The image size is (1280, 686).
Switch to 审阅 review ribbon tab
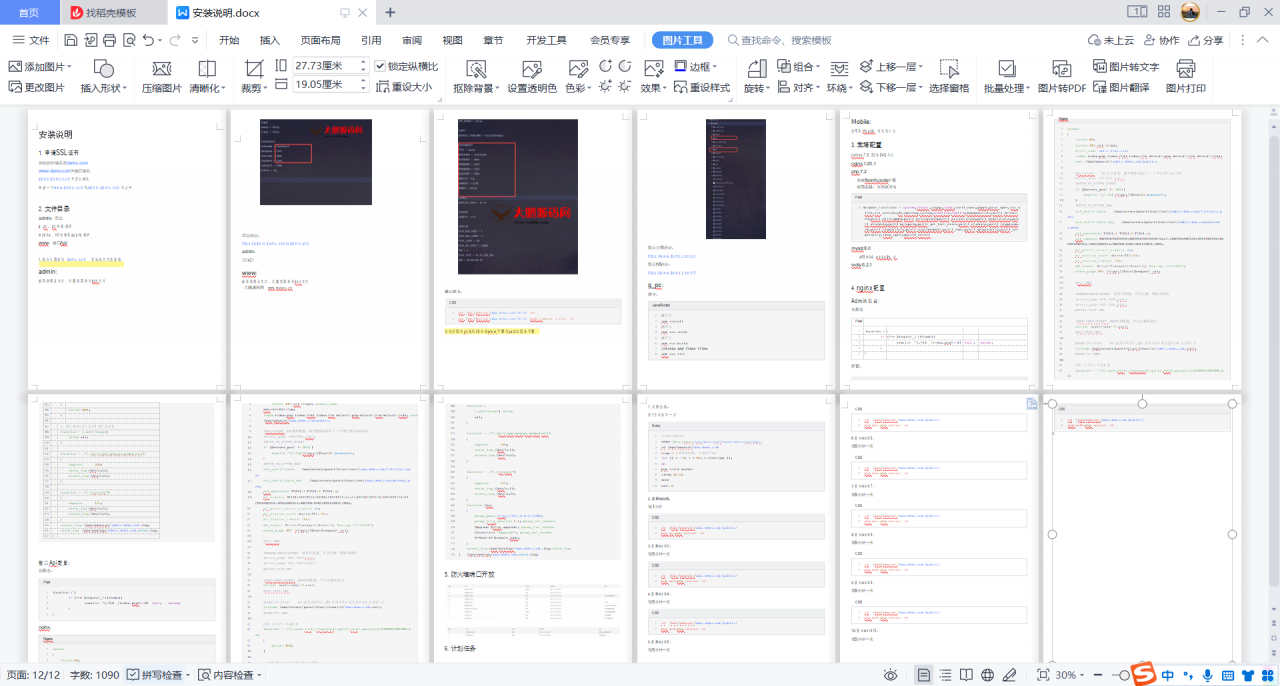click(x=412, y=40)
